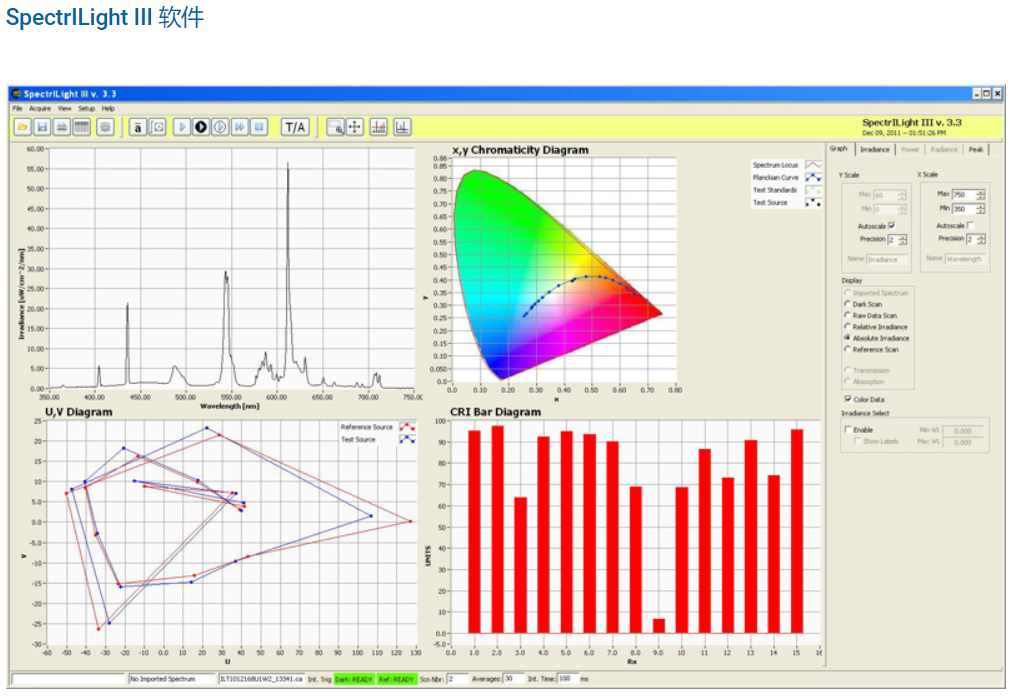Click the 'U,V Diagram' title
The width and height of the screenshot is (1022, 697).
[79, 412]
